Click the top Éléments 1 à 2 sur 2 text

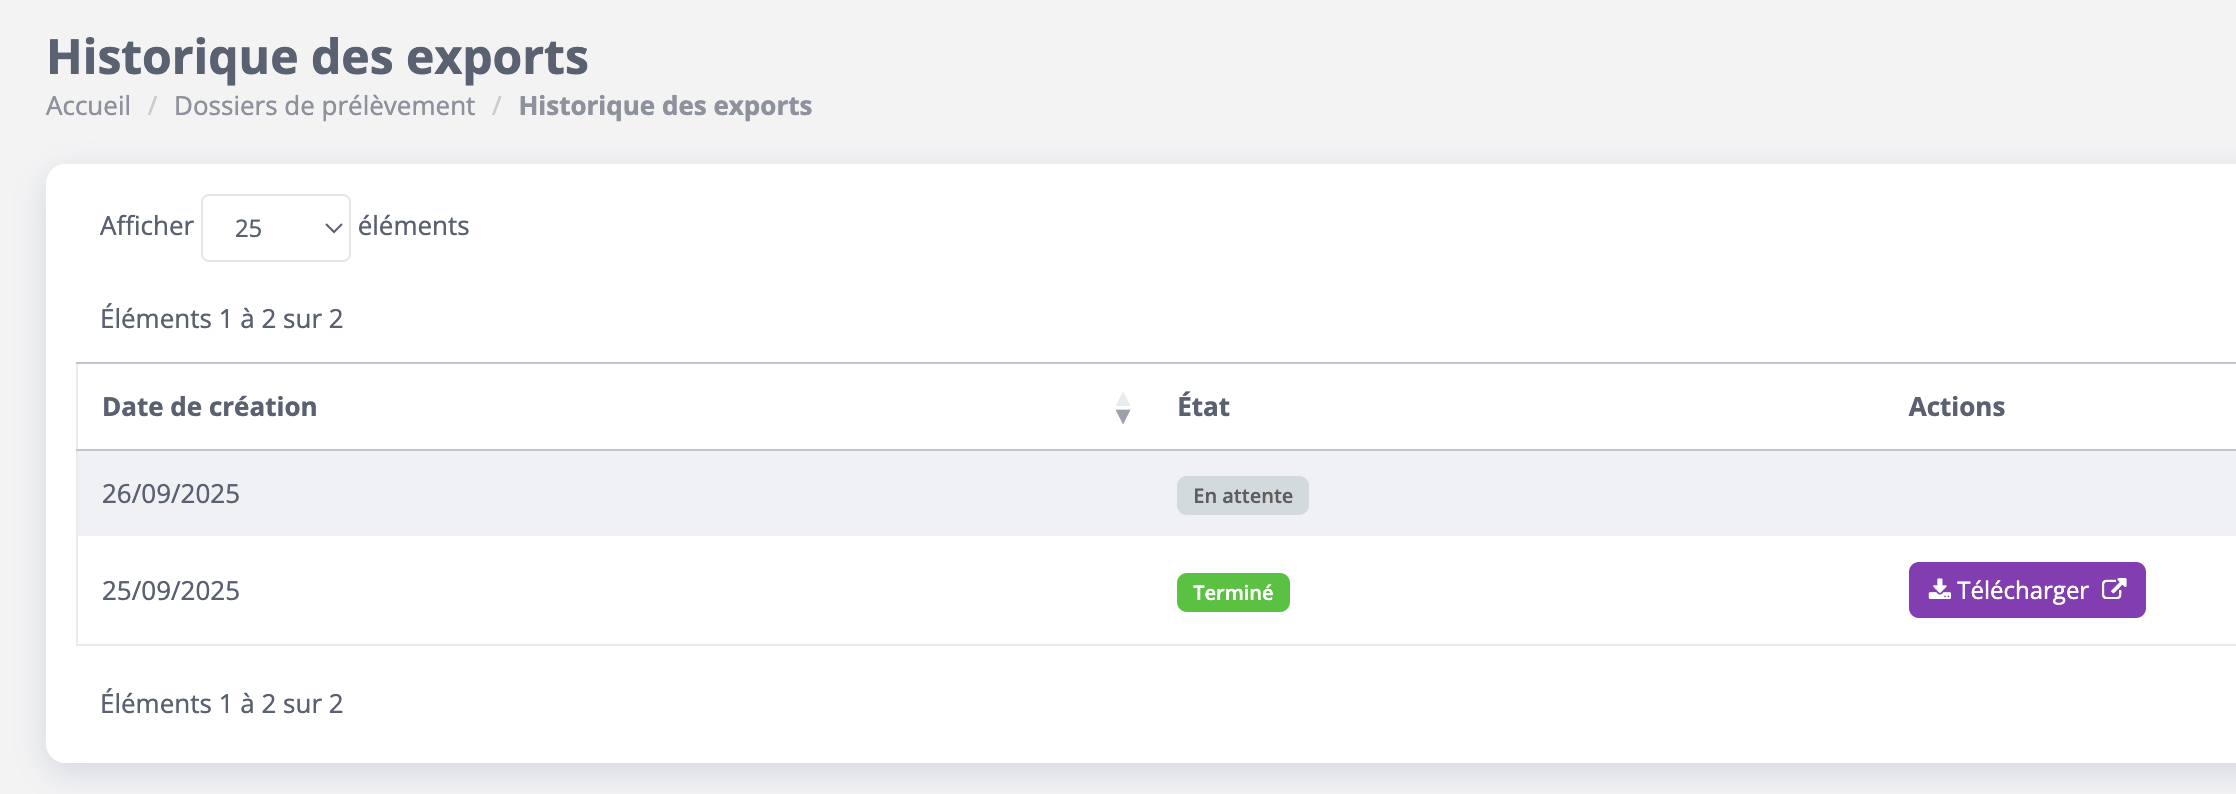[222, 319]
